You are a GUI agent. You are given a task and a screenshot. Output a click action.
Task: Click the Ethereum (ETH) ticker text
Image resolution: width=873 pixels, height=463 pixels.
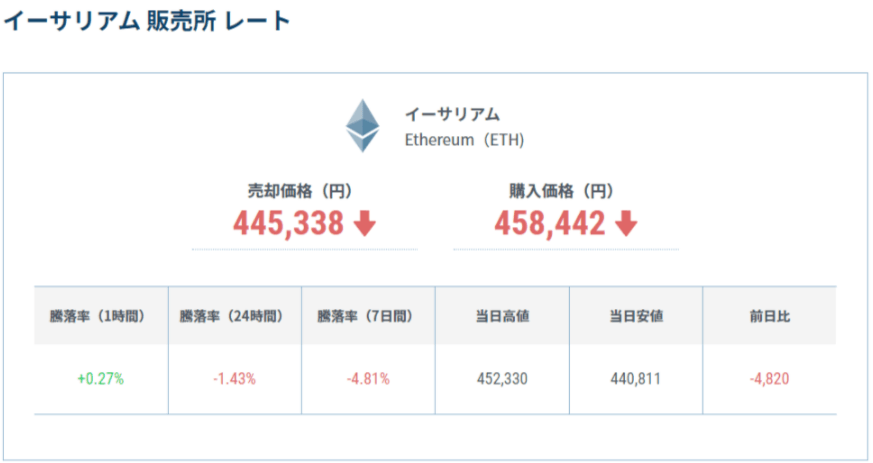coord(464,140)
